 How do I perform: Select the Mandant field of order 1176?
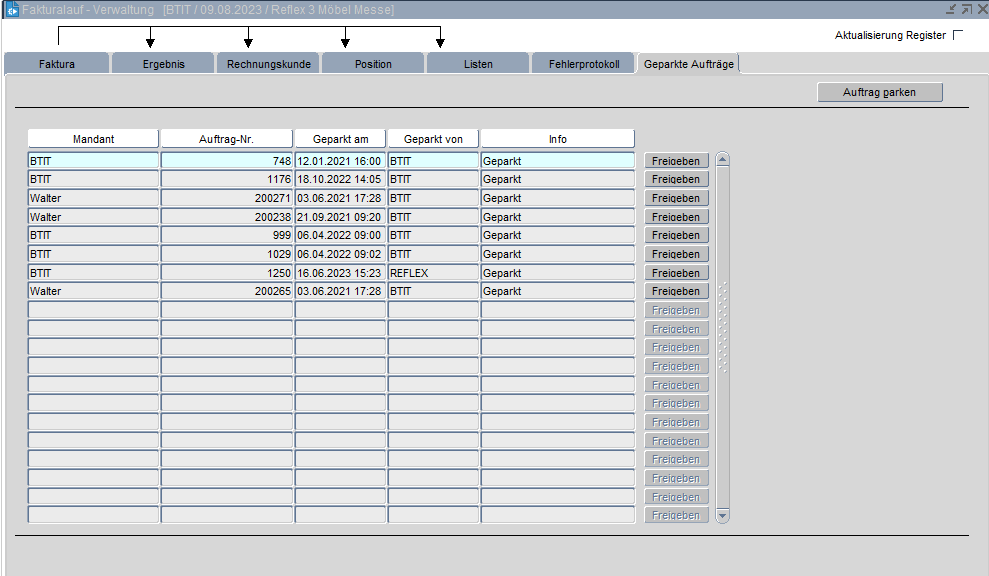(92, 180)
